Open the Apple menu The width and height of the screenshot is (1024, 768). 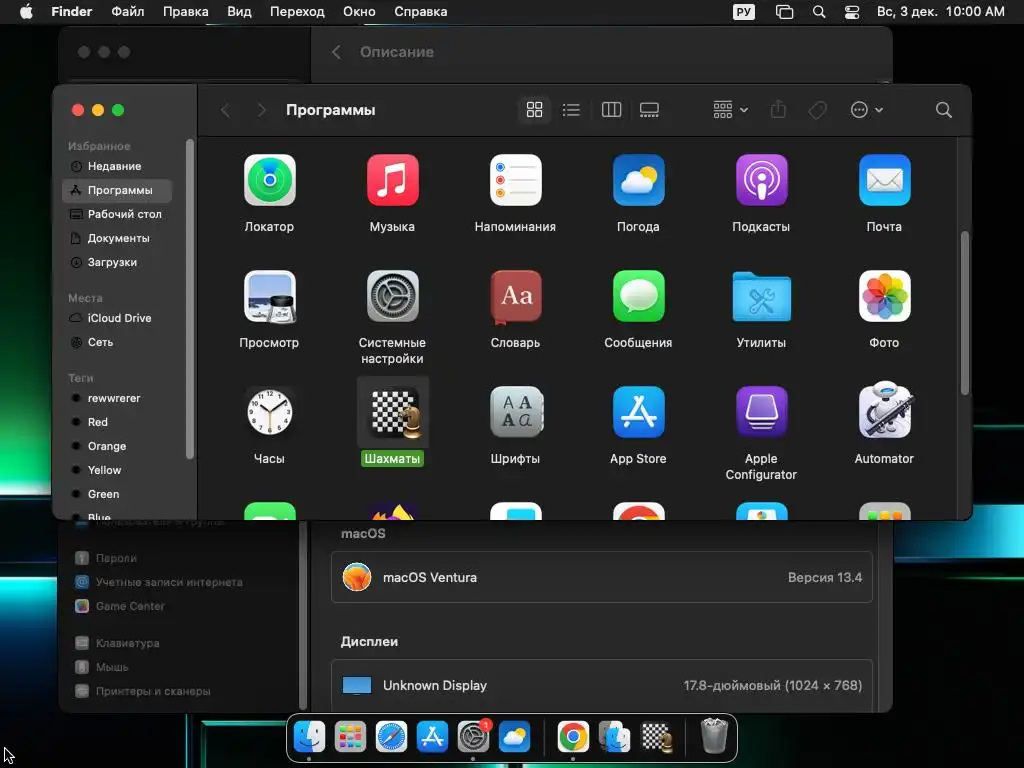click(x=26, y=12)
